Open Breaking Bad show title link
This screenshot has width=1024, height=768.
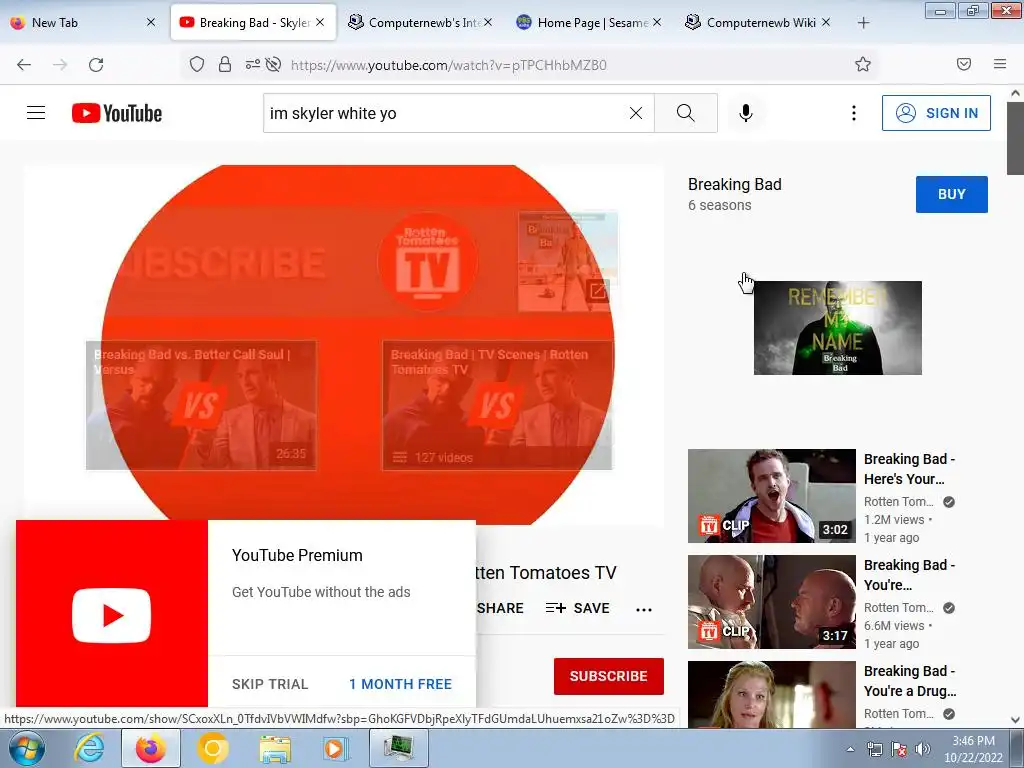[735, 184]
